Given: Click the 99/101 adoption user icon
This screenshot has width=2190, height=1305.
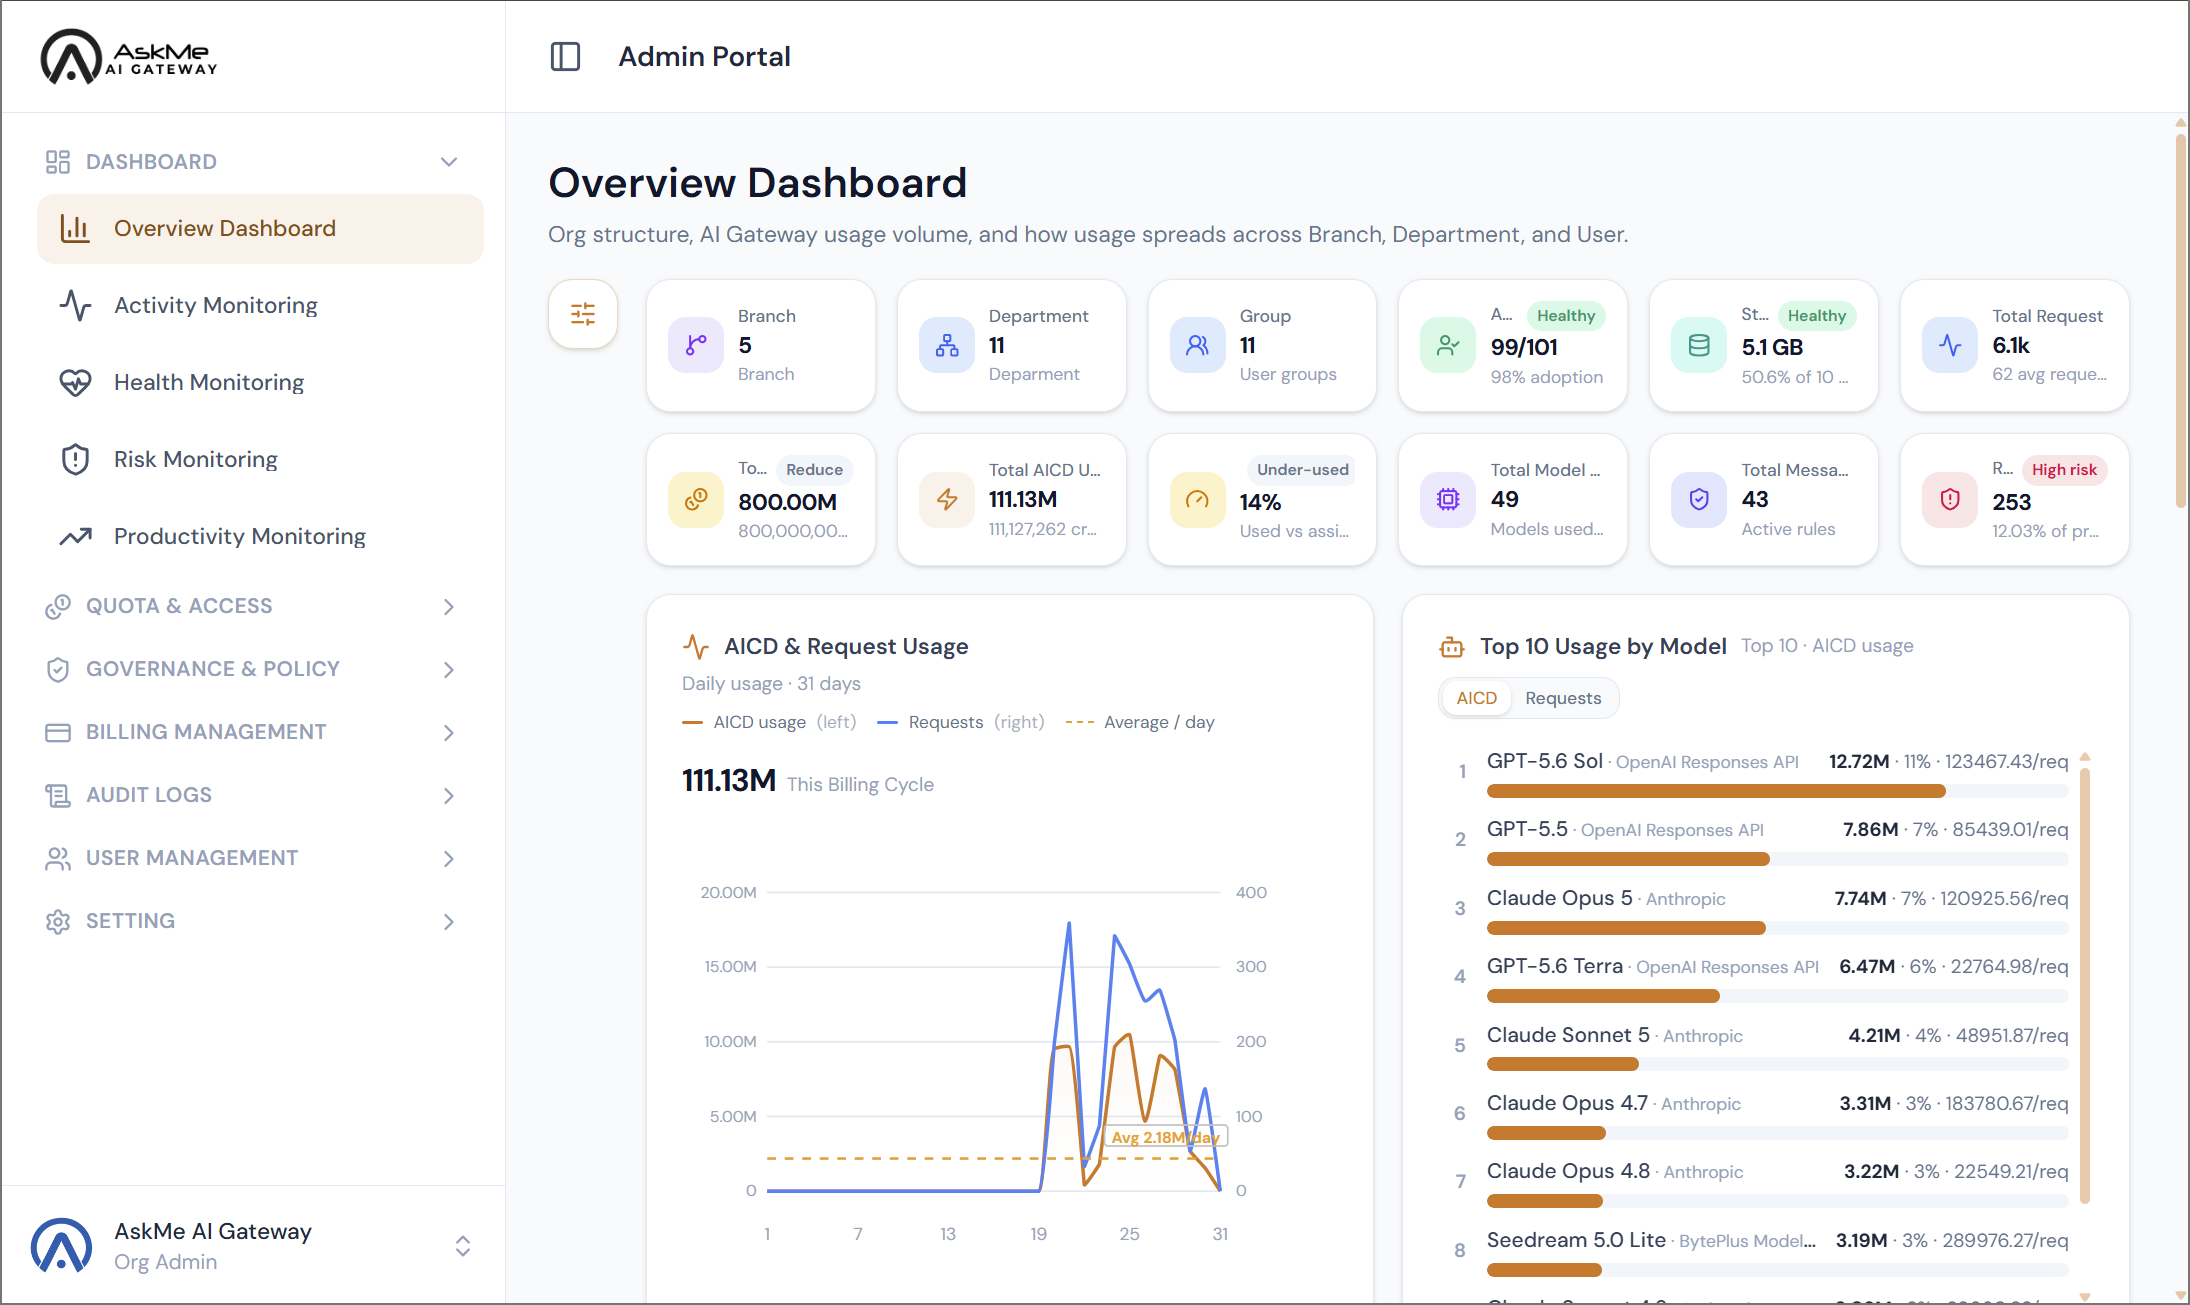Looking at the screenshot, I should click(x=1448, y=345).
